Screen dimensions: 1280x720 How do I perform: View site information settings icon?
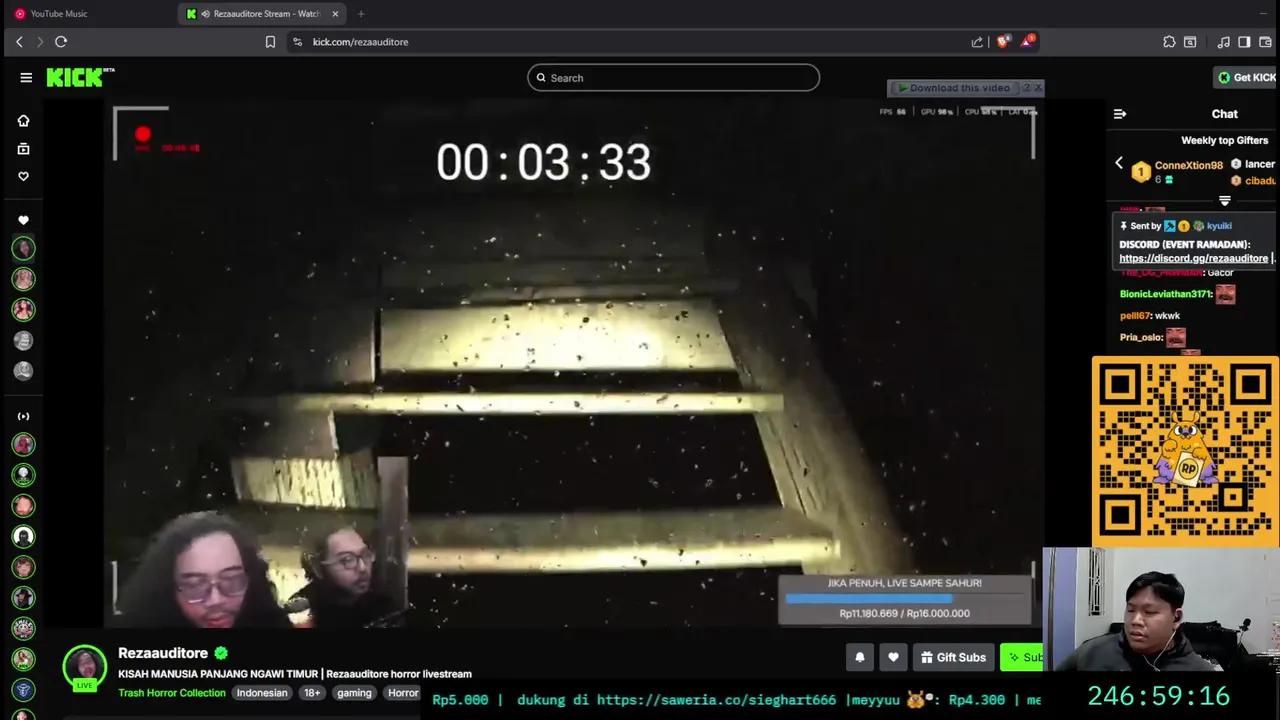(297, 42)
